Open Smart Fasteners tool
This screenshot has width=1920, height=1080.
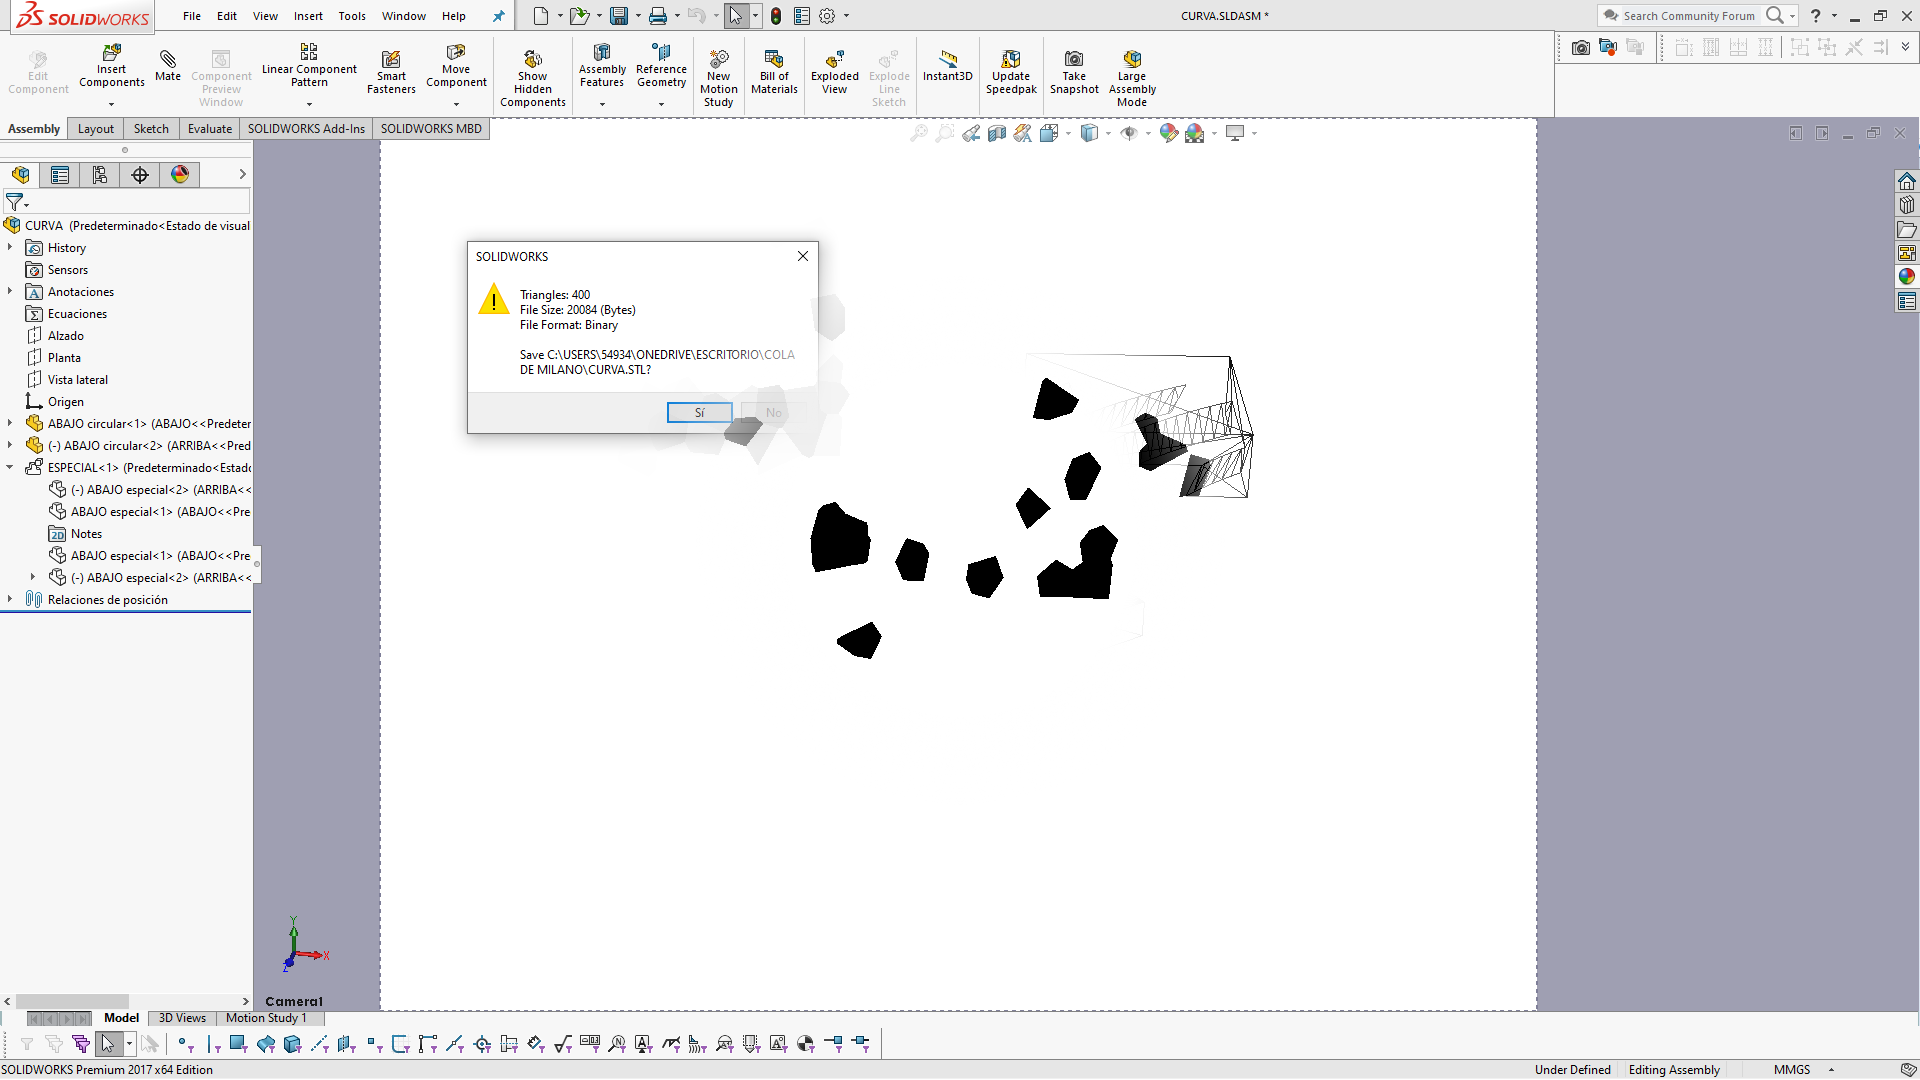[x=391, y=60]
